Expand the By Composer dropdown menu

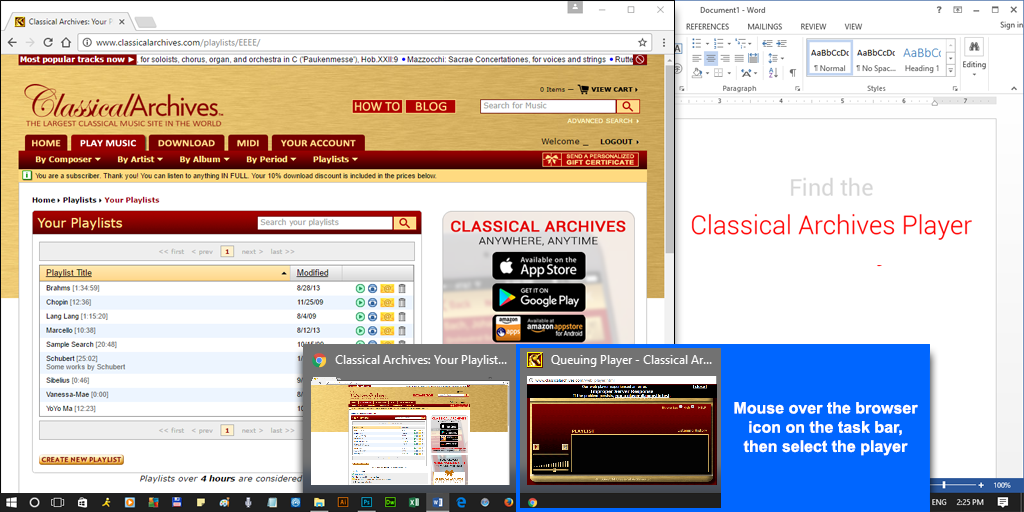coord(67,159)
